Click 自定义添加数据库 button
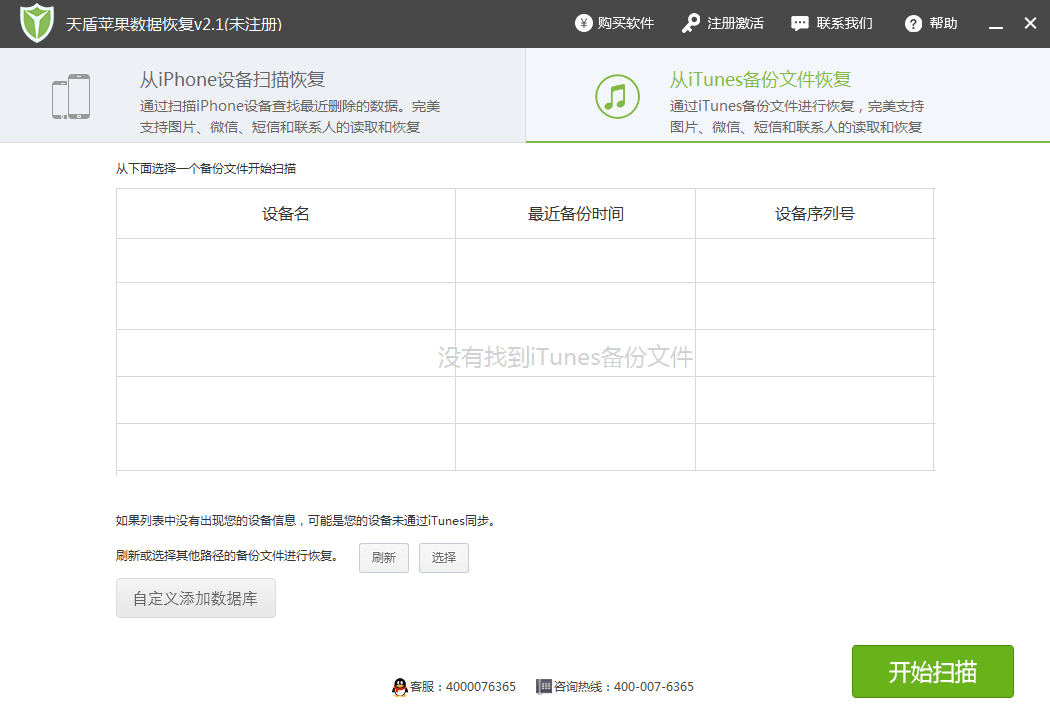 click(196, 598)
